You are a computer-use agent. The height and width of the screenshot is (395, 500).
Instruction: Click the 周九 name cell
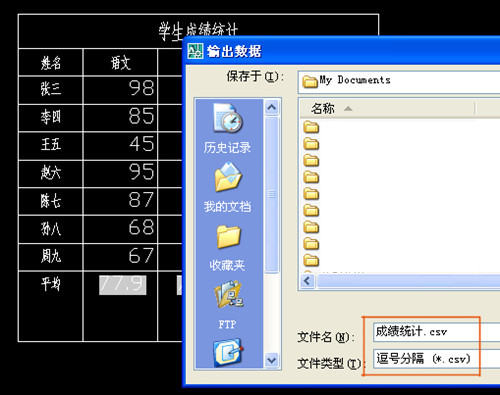pyautogui.click(x=51, y=257)
